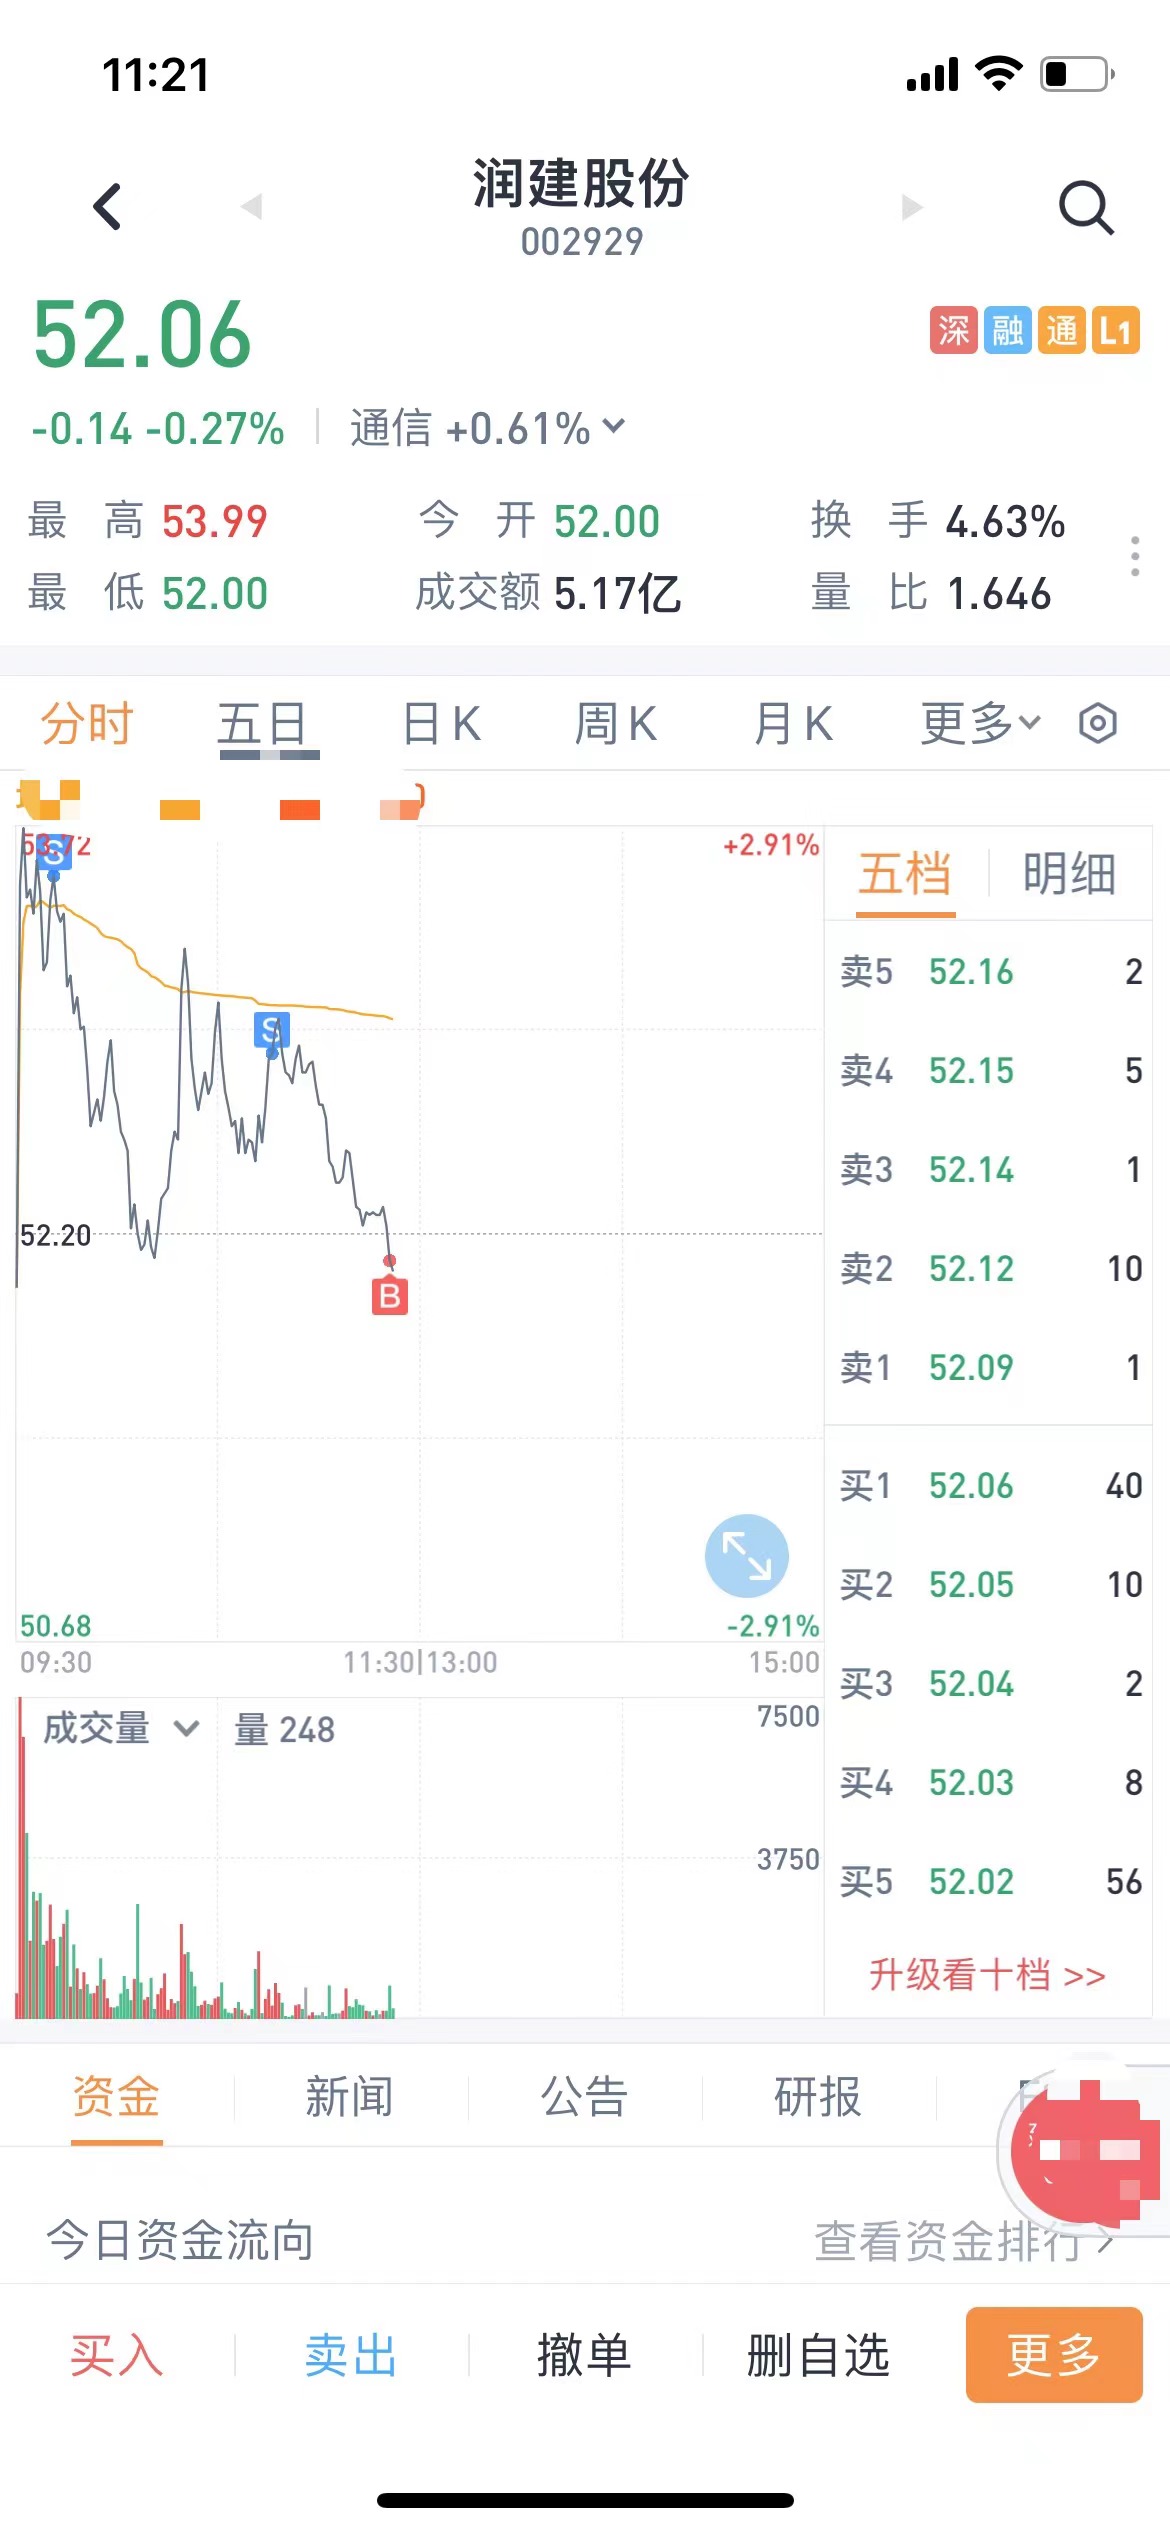This screenshot has height=2532, width=1170.
Task: Expand the 通信 sector chevron
Action: click(614, 426)
